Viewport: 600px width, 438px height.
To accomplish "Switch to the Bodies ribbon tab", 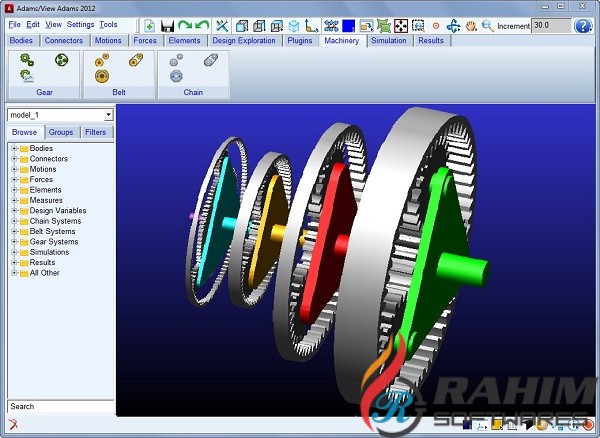I will click(x=21, y=41).
